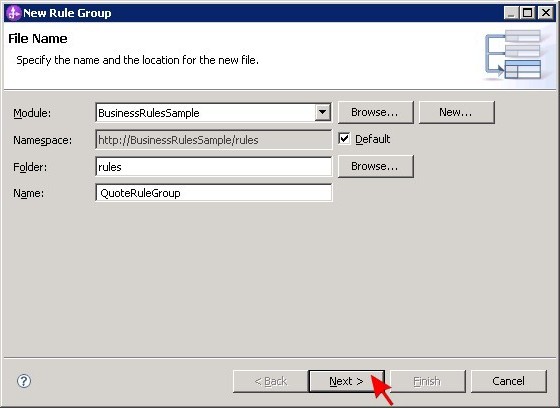Click the < Back button
Viewport: 560px width, 408px height.
pos(271,381)
